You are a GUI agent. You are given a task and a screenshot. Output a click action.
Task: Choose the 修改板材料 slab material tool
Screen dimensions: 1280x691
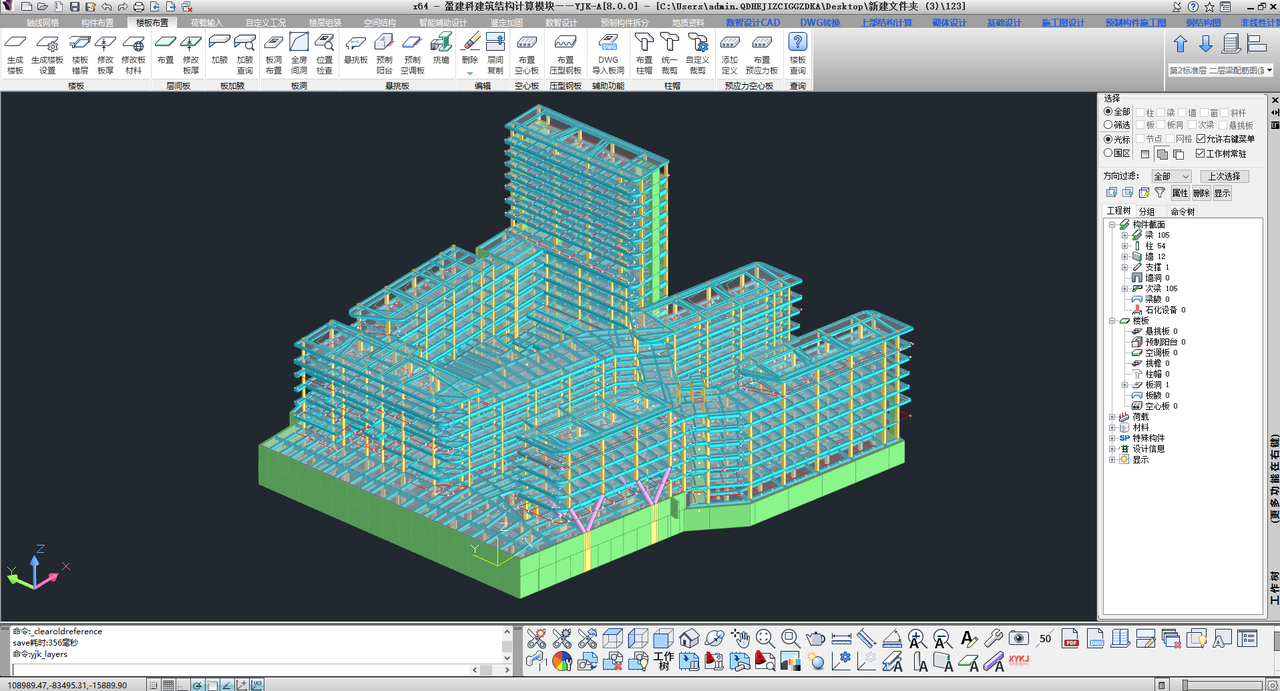click(x=133, y=54)
